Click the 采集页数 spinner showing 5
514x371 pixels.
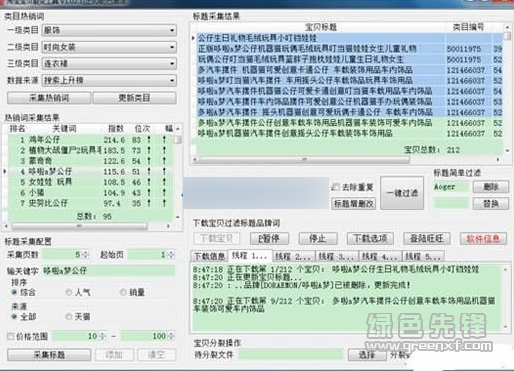[x=66, y=255]
